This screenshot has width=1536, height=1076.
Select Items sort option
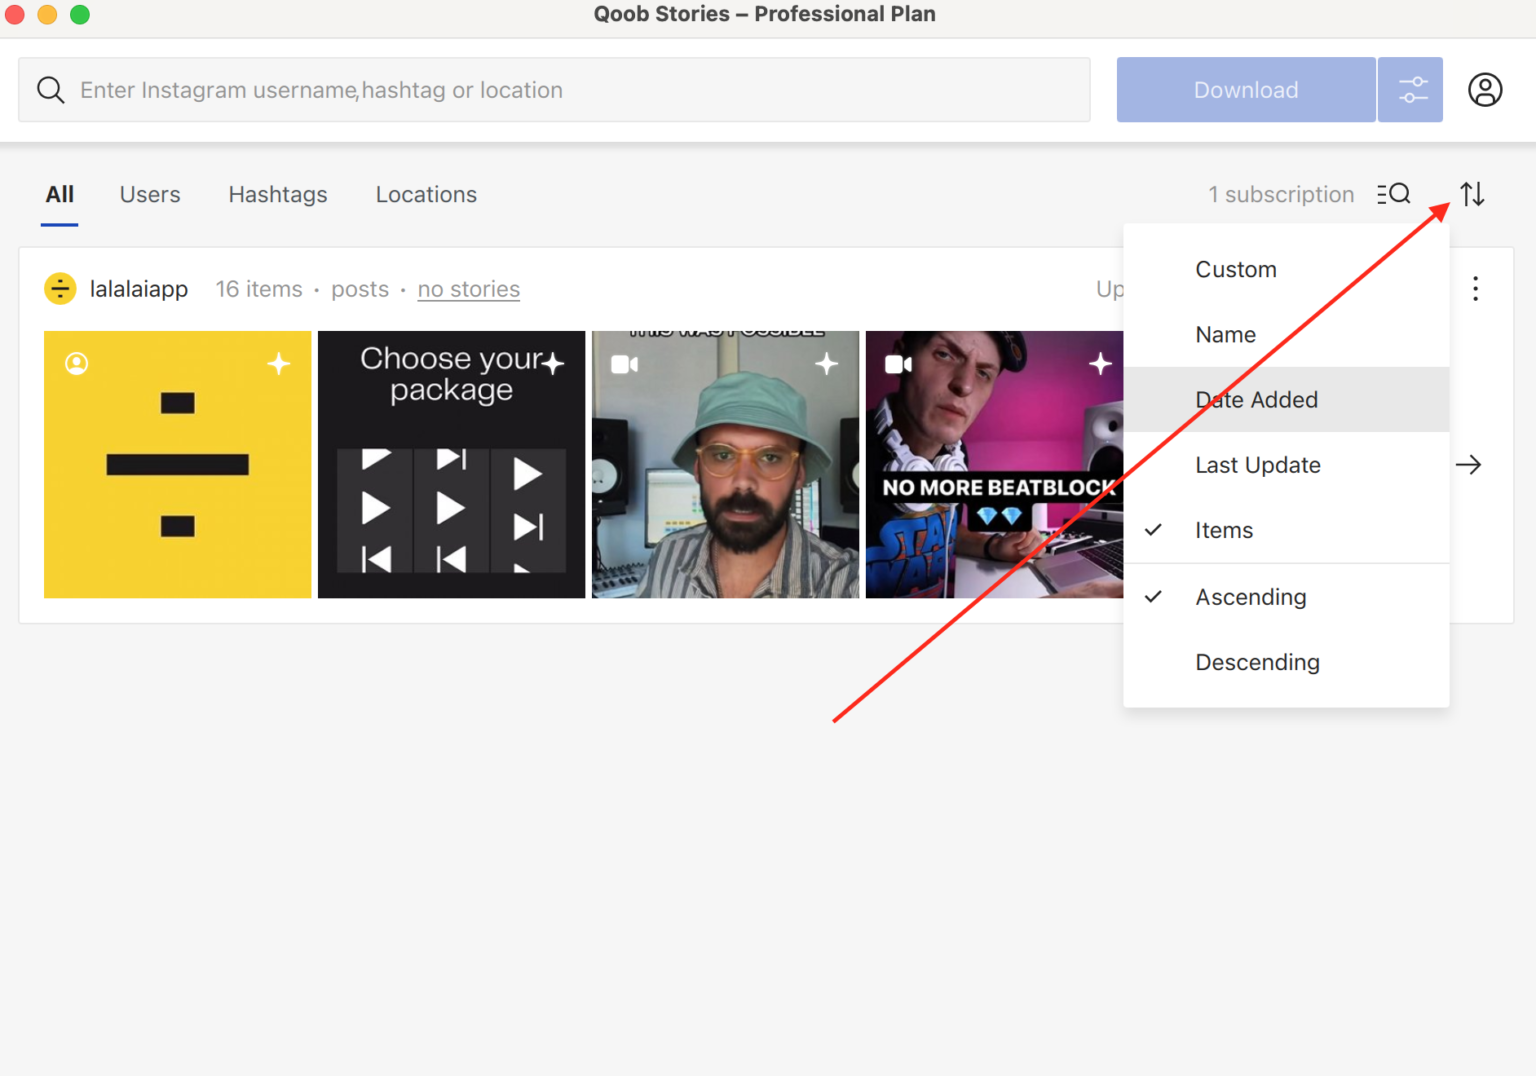(x=1224, y=530)
